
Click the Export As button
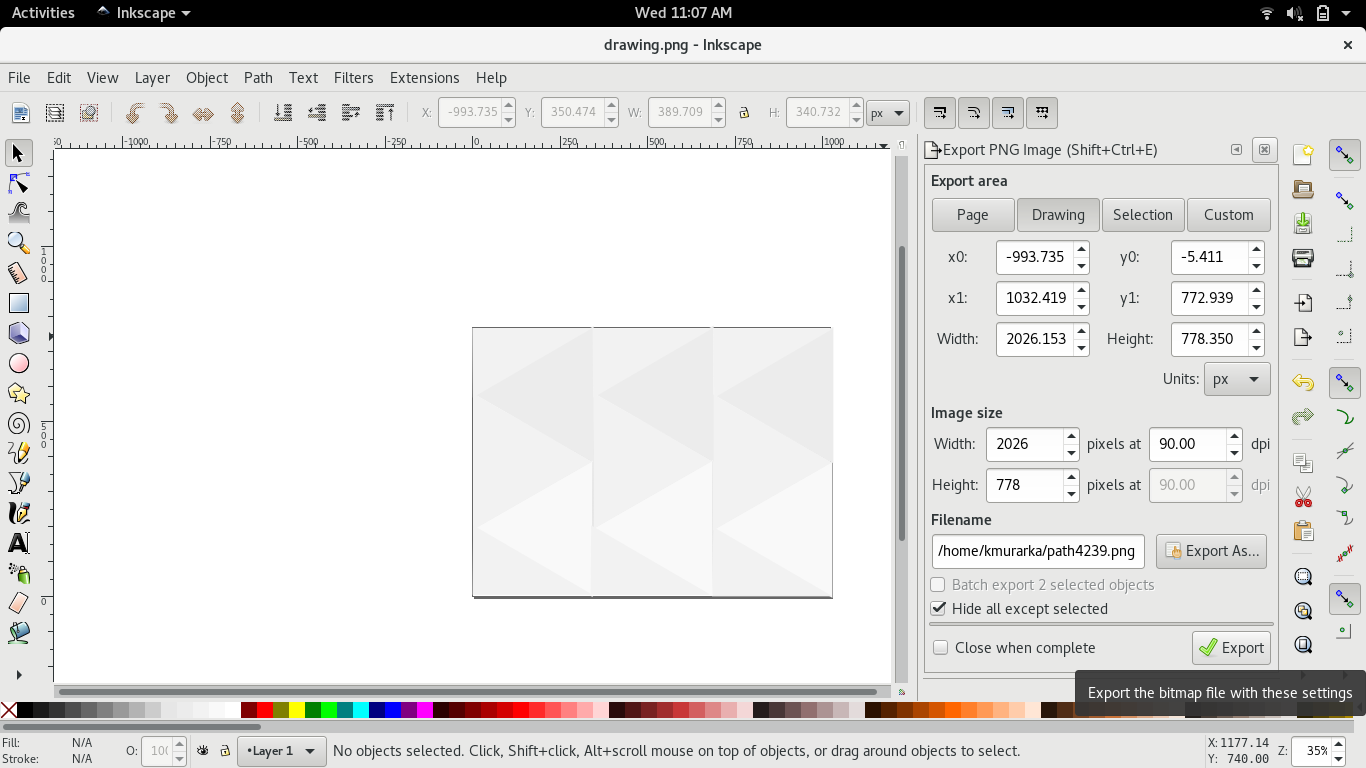tap(1211, 551)
